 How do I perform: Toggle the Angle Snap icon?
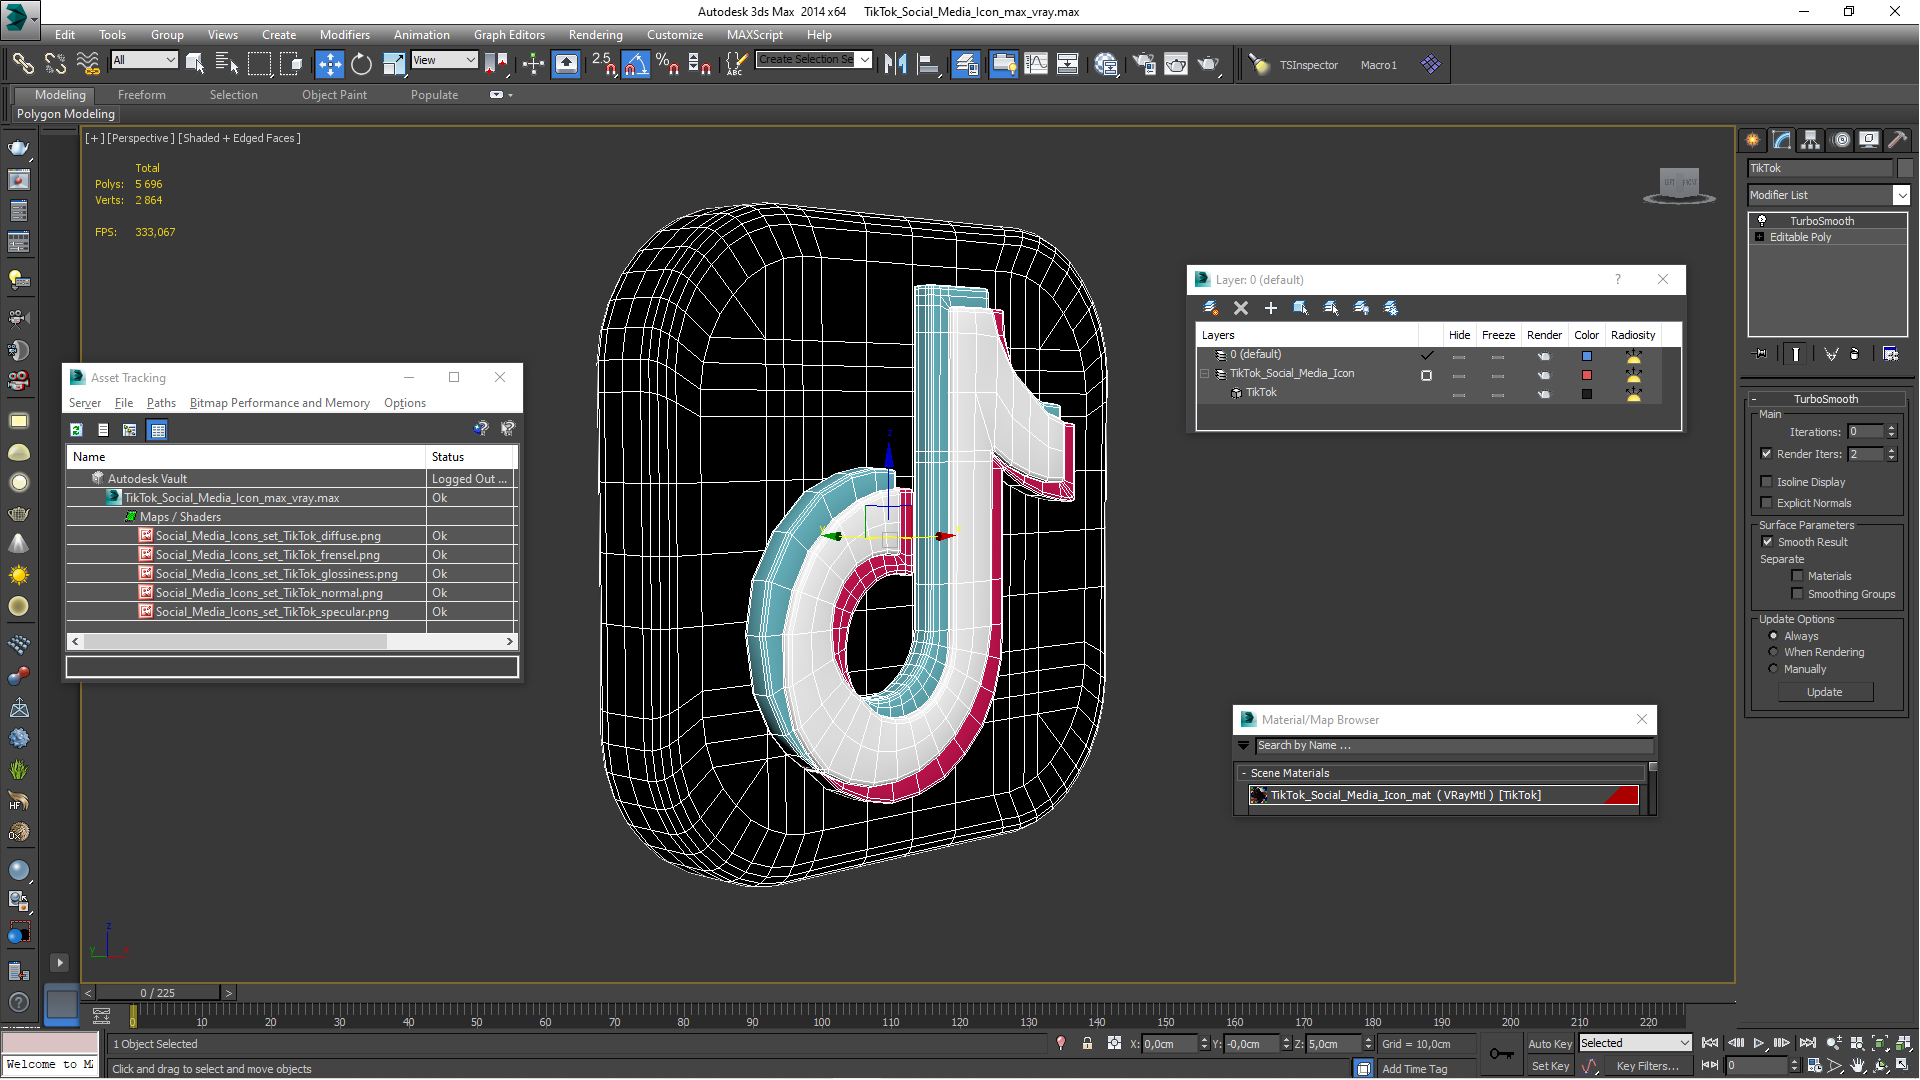tap(635, 64)
